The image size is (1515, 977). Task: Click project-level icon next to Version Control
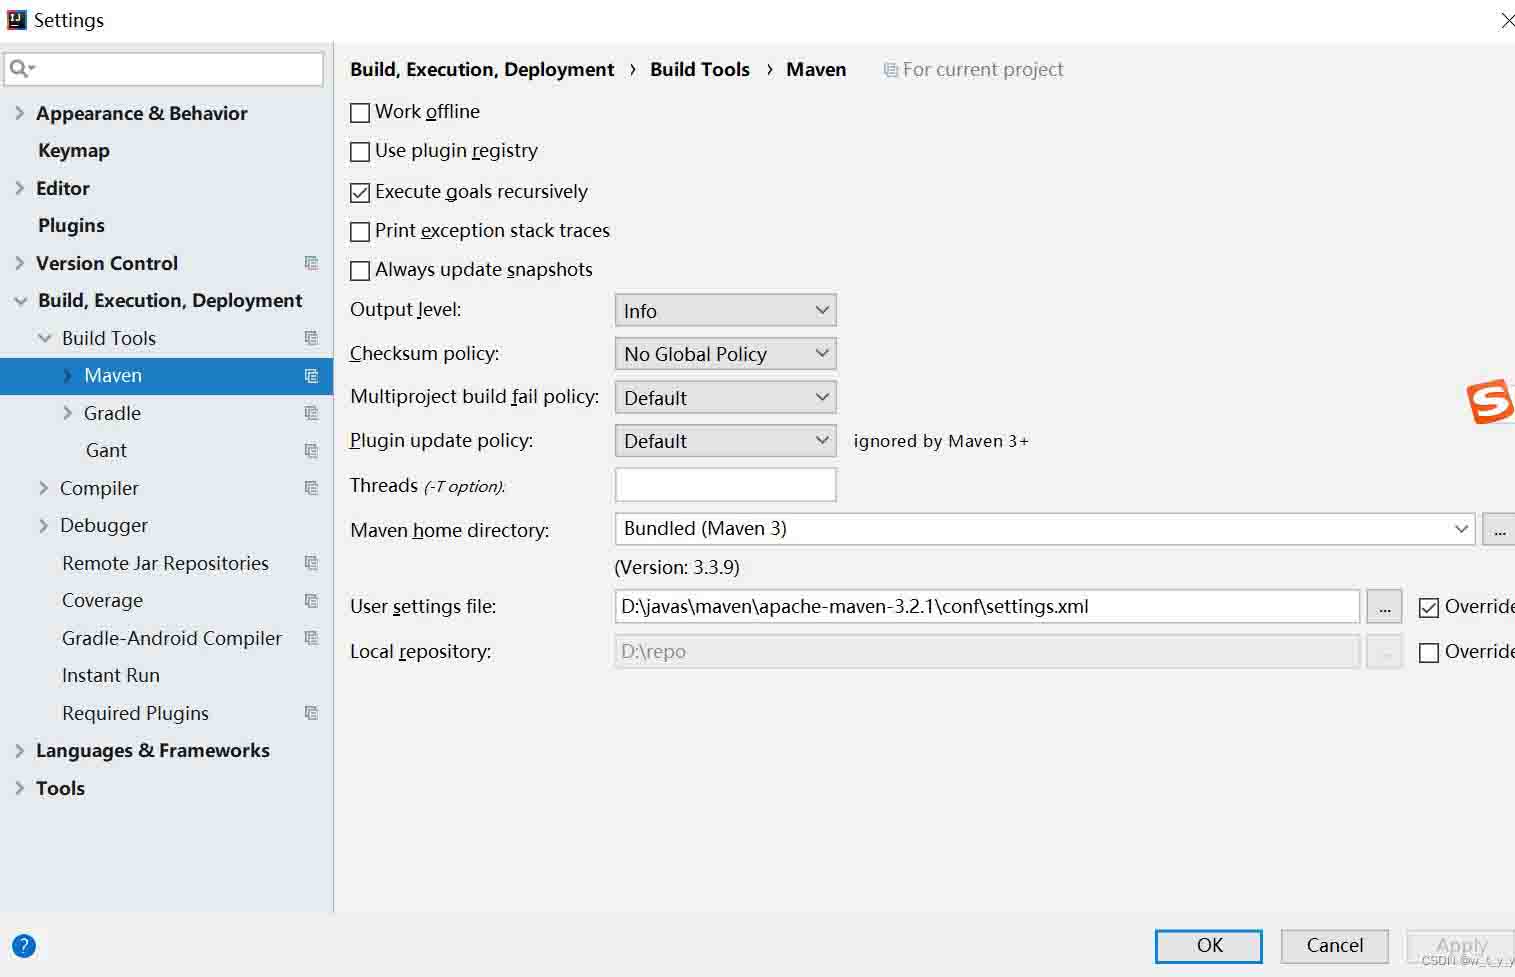point(311,263)
